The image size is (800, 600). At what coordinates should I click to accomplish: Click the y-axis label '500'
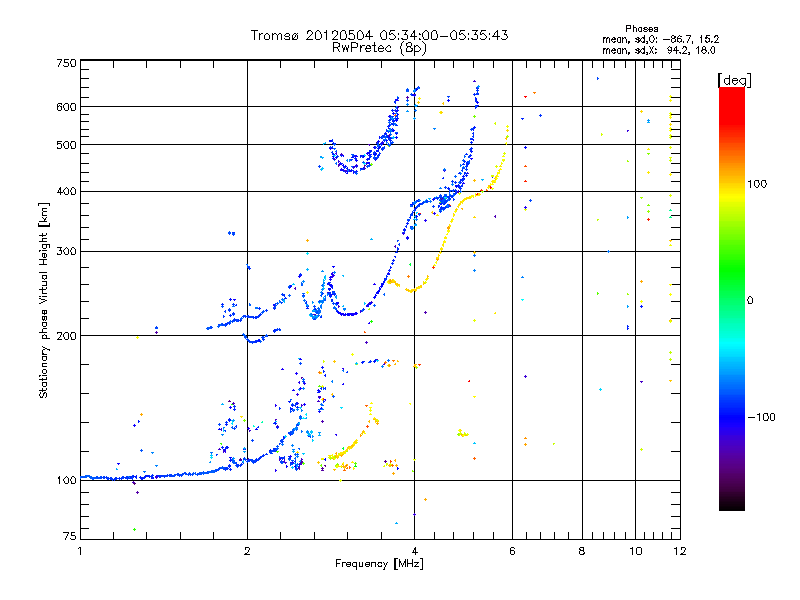66,145
